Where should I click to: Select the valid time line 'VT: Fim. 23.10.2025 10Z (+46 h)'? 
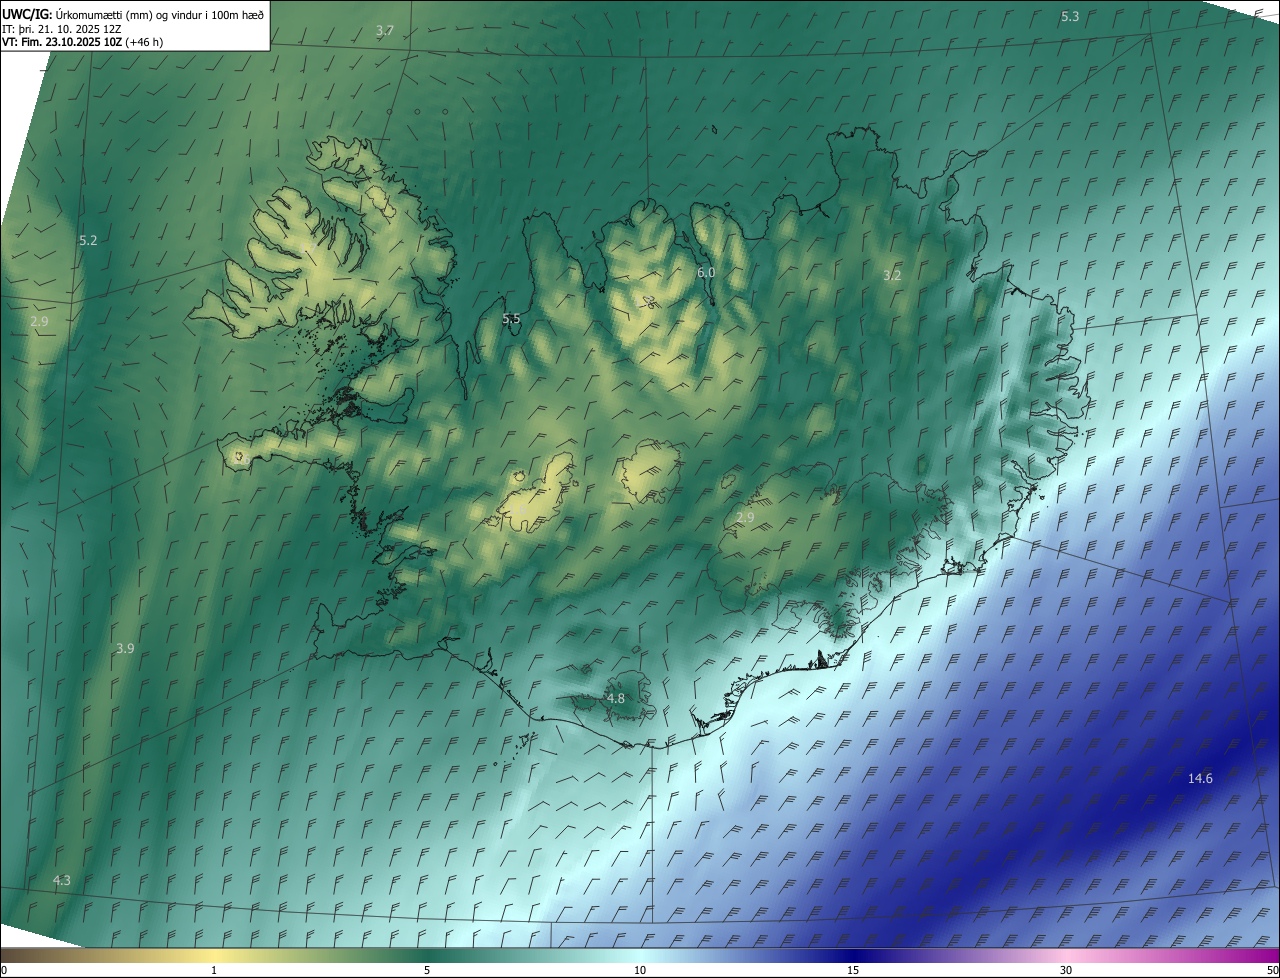click(83, 42)
